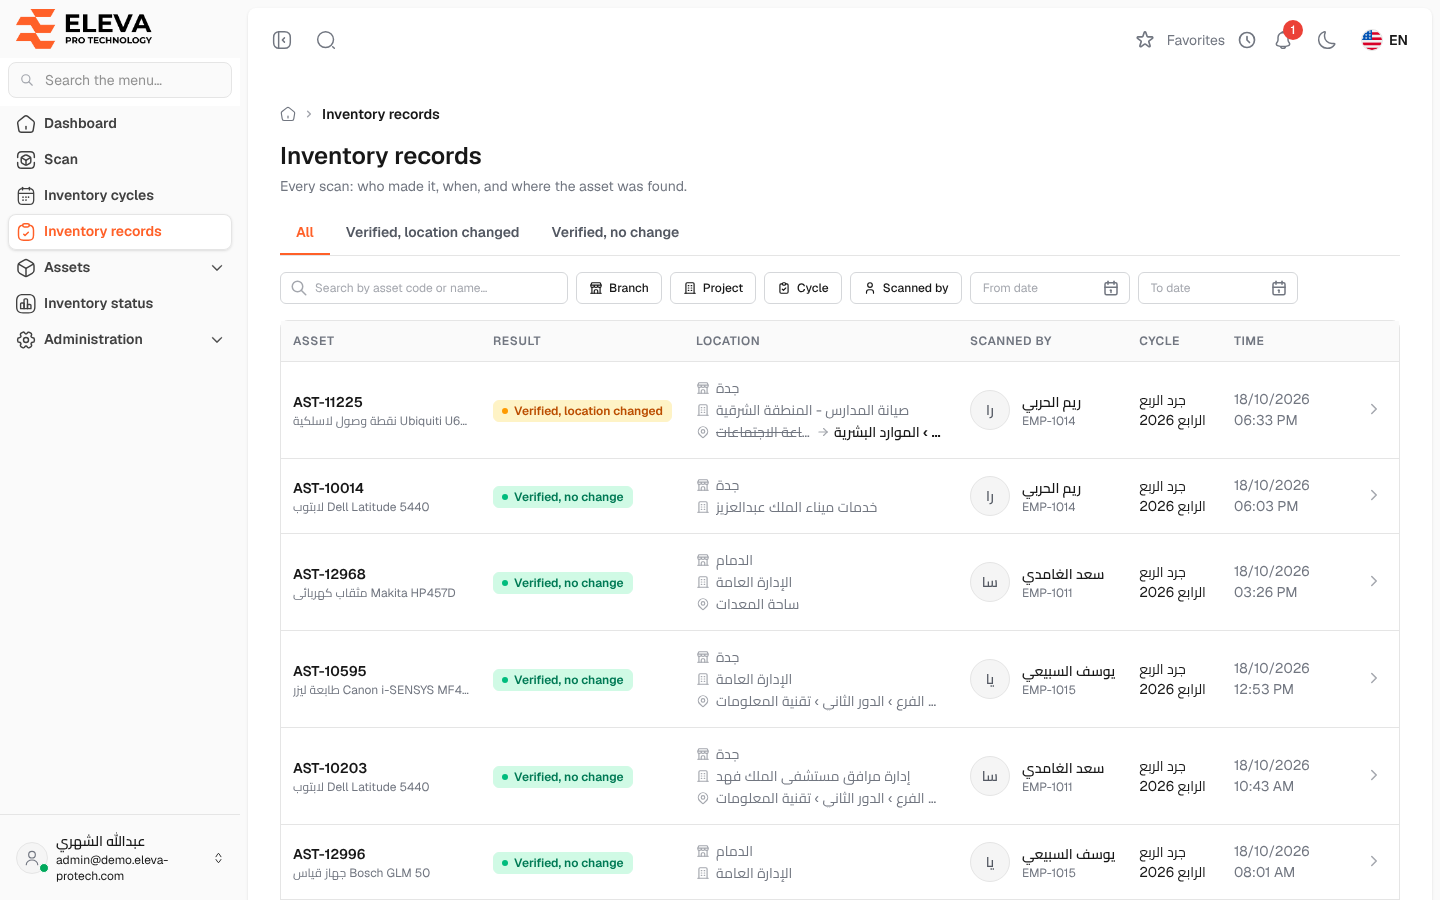The width and height of the screenshot is (1440, 900).
Task: Click the Favorites star icon
Action: click(1145, 40)
